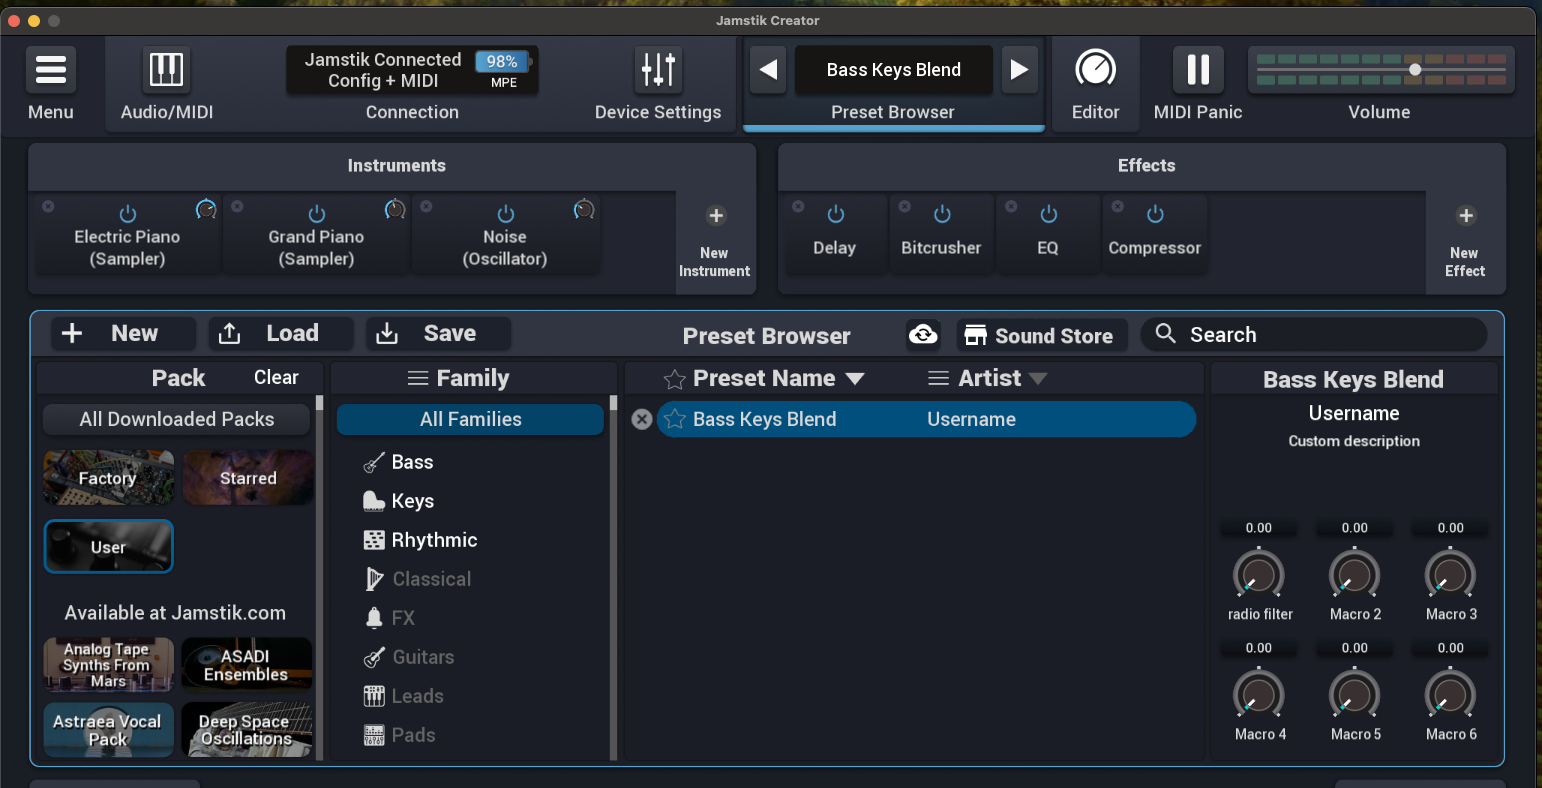Remove the Grand Piano instrument
Image resolution: width=1542 pixels, height=788 pixels.
pyautogui.click(x=237, y=207)
